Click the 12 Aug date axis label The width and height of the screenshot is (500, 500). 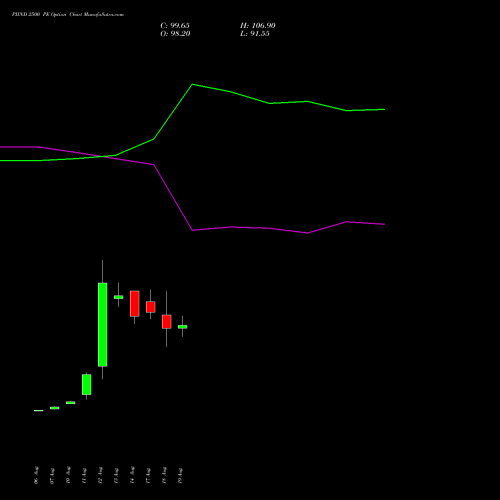tap(100, 475)
